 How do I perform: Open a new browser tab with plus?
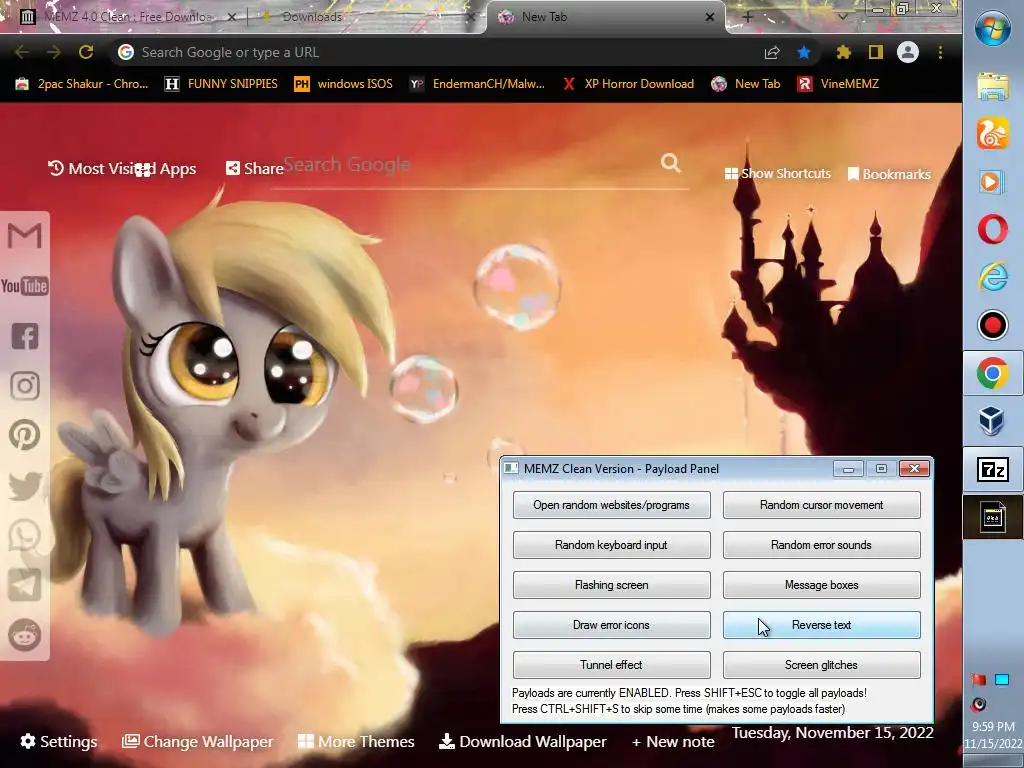[x=748, y=17]
